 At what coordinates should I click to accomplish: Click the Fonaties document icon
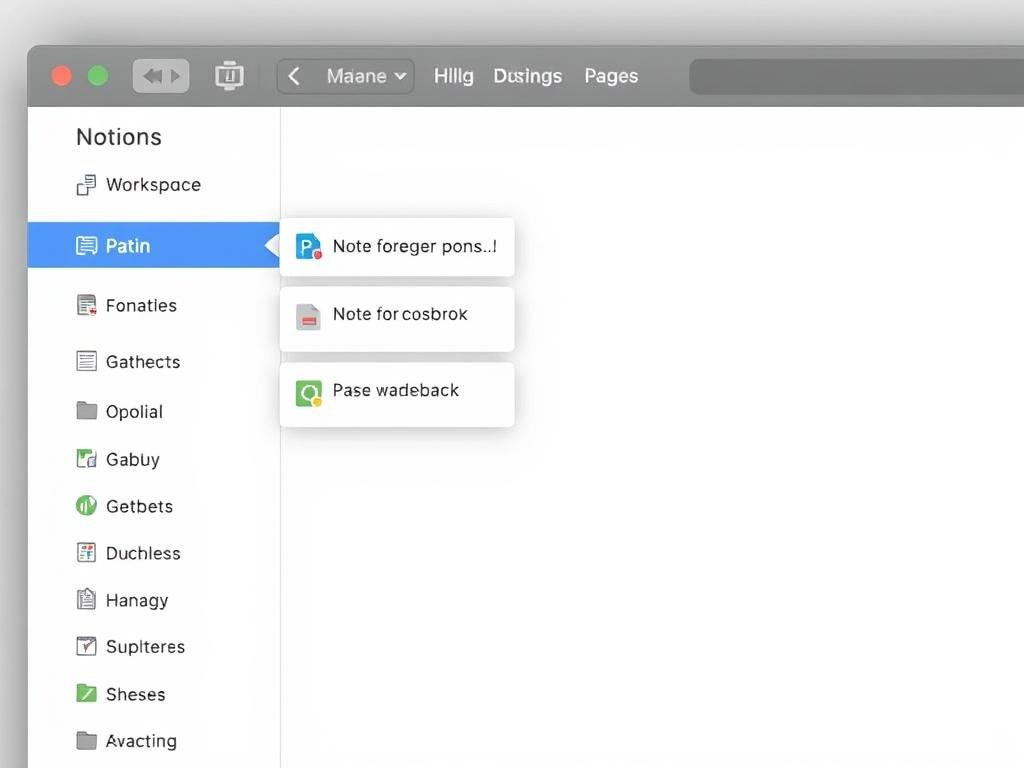pyautogui.click(x=86, y=305)
